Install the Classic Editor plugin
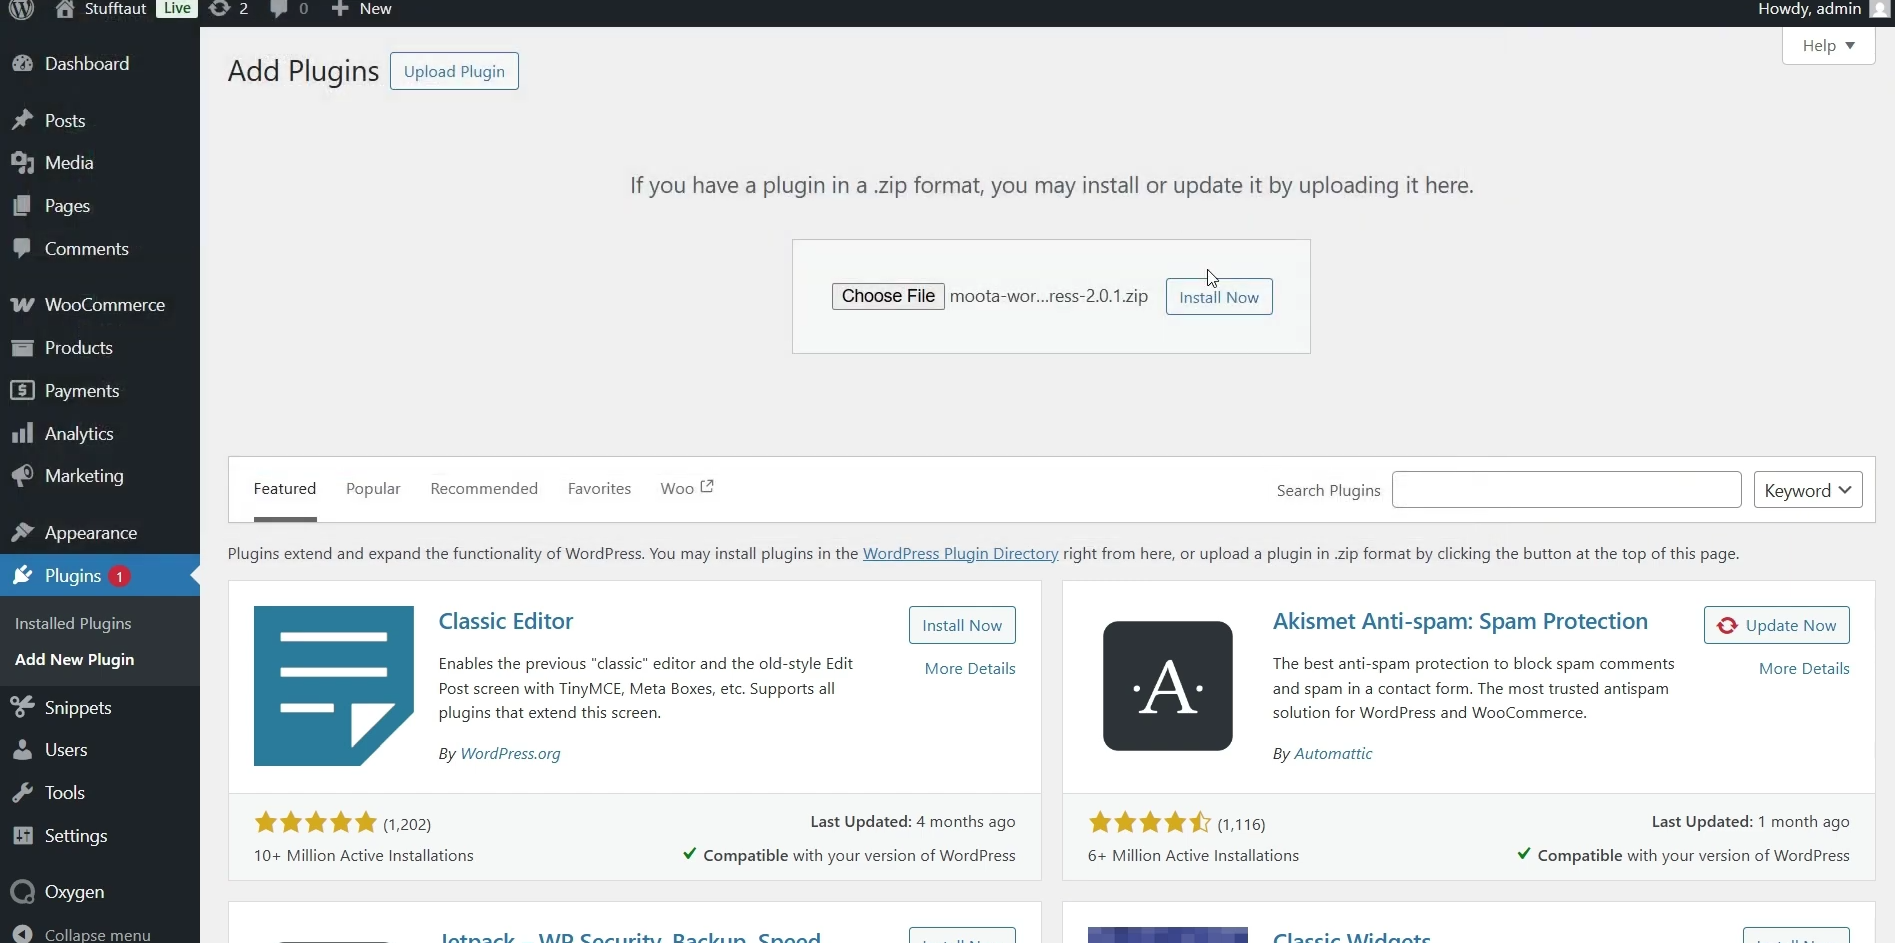This screenshot has height=943, width=1895. [x=962, y=625]
